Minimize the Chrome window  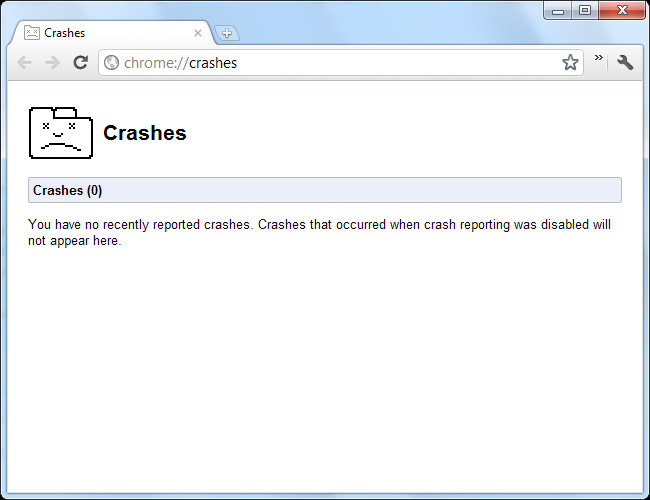click(558, 10)
